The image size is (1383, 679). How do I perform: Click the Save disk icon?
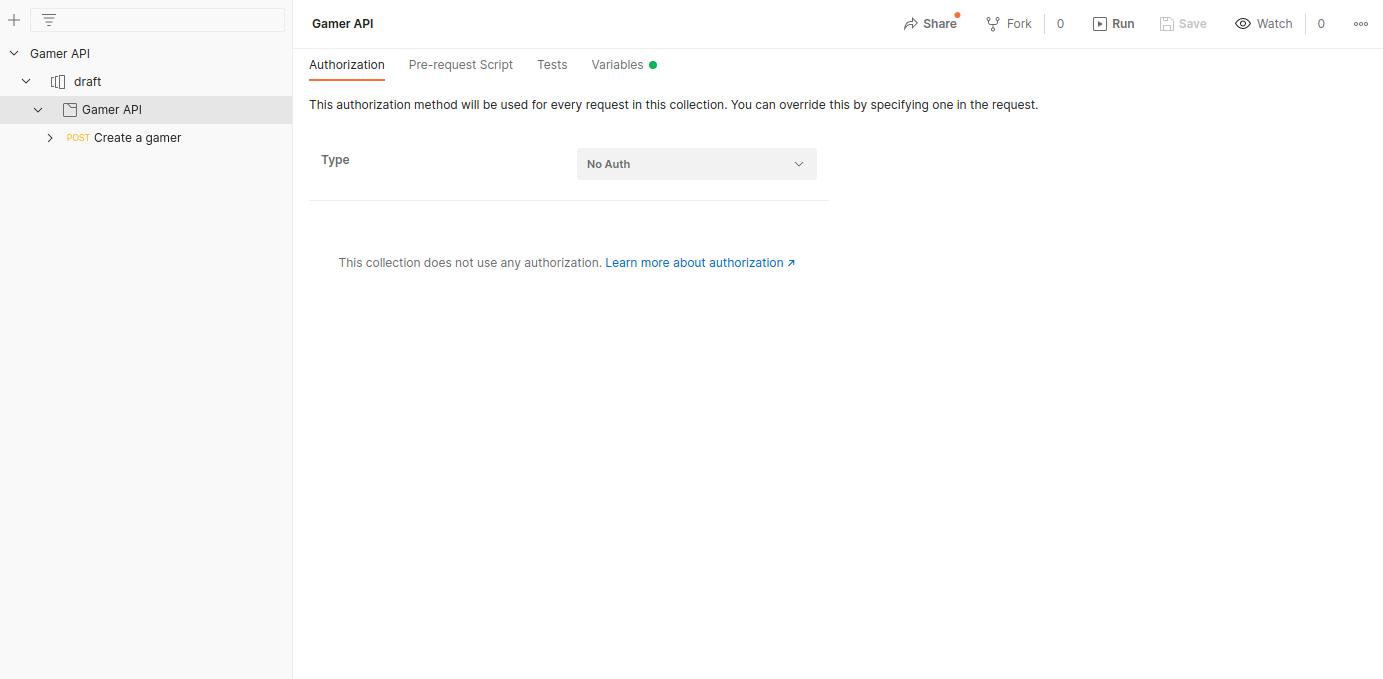coord(1166,24)
